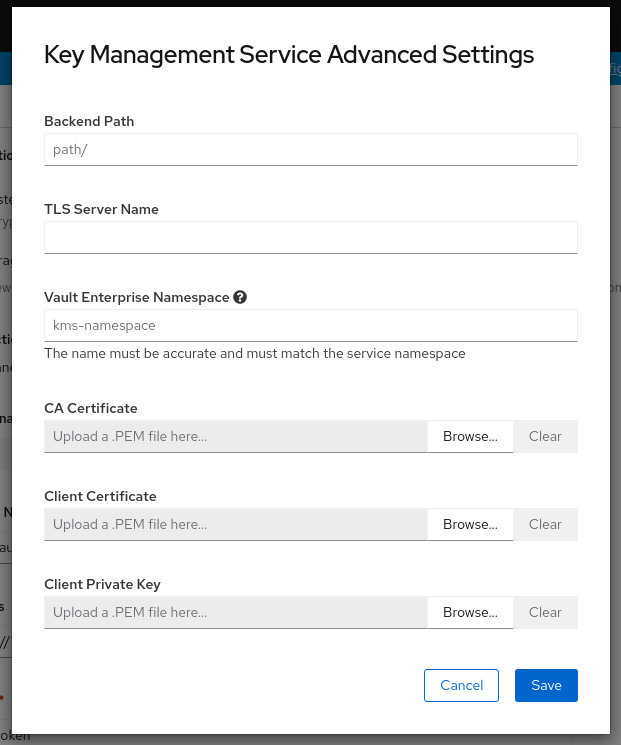
Task: Clear the Client Private Key upload
Action: coord(545,613)
